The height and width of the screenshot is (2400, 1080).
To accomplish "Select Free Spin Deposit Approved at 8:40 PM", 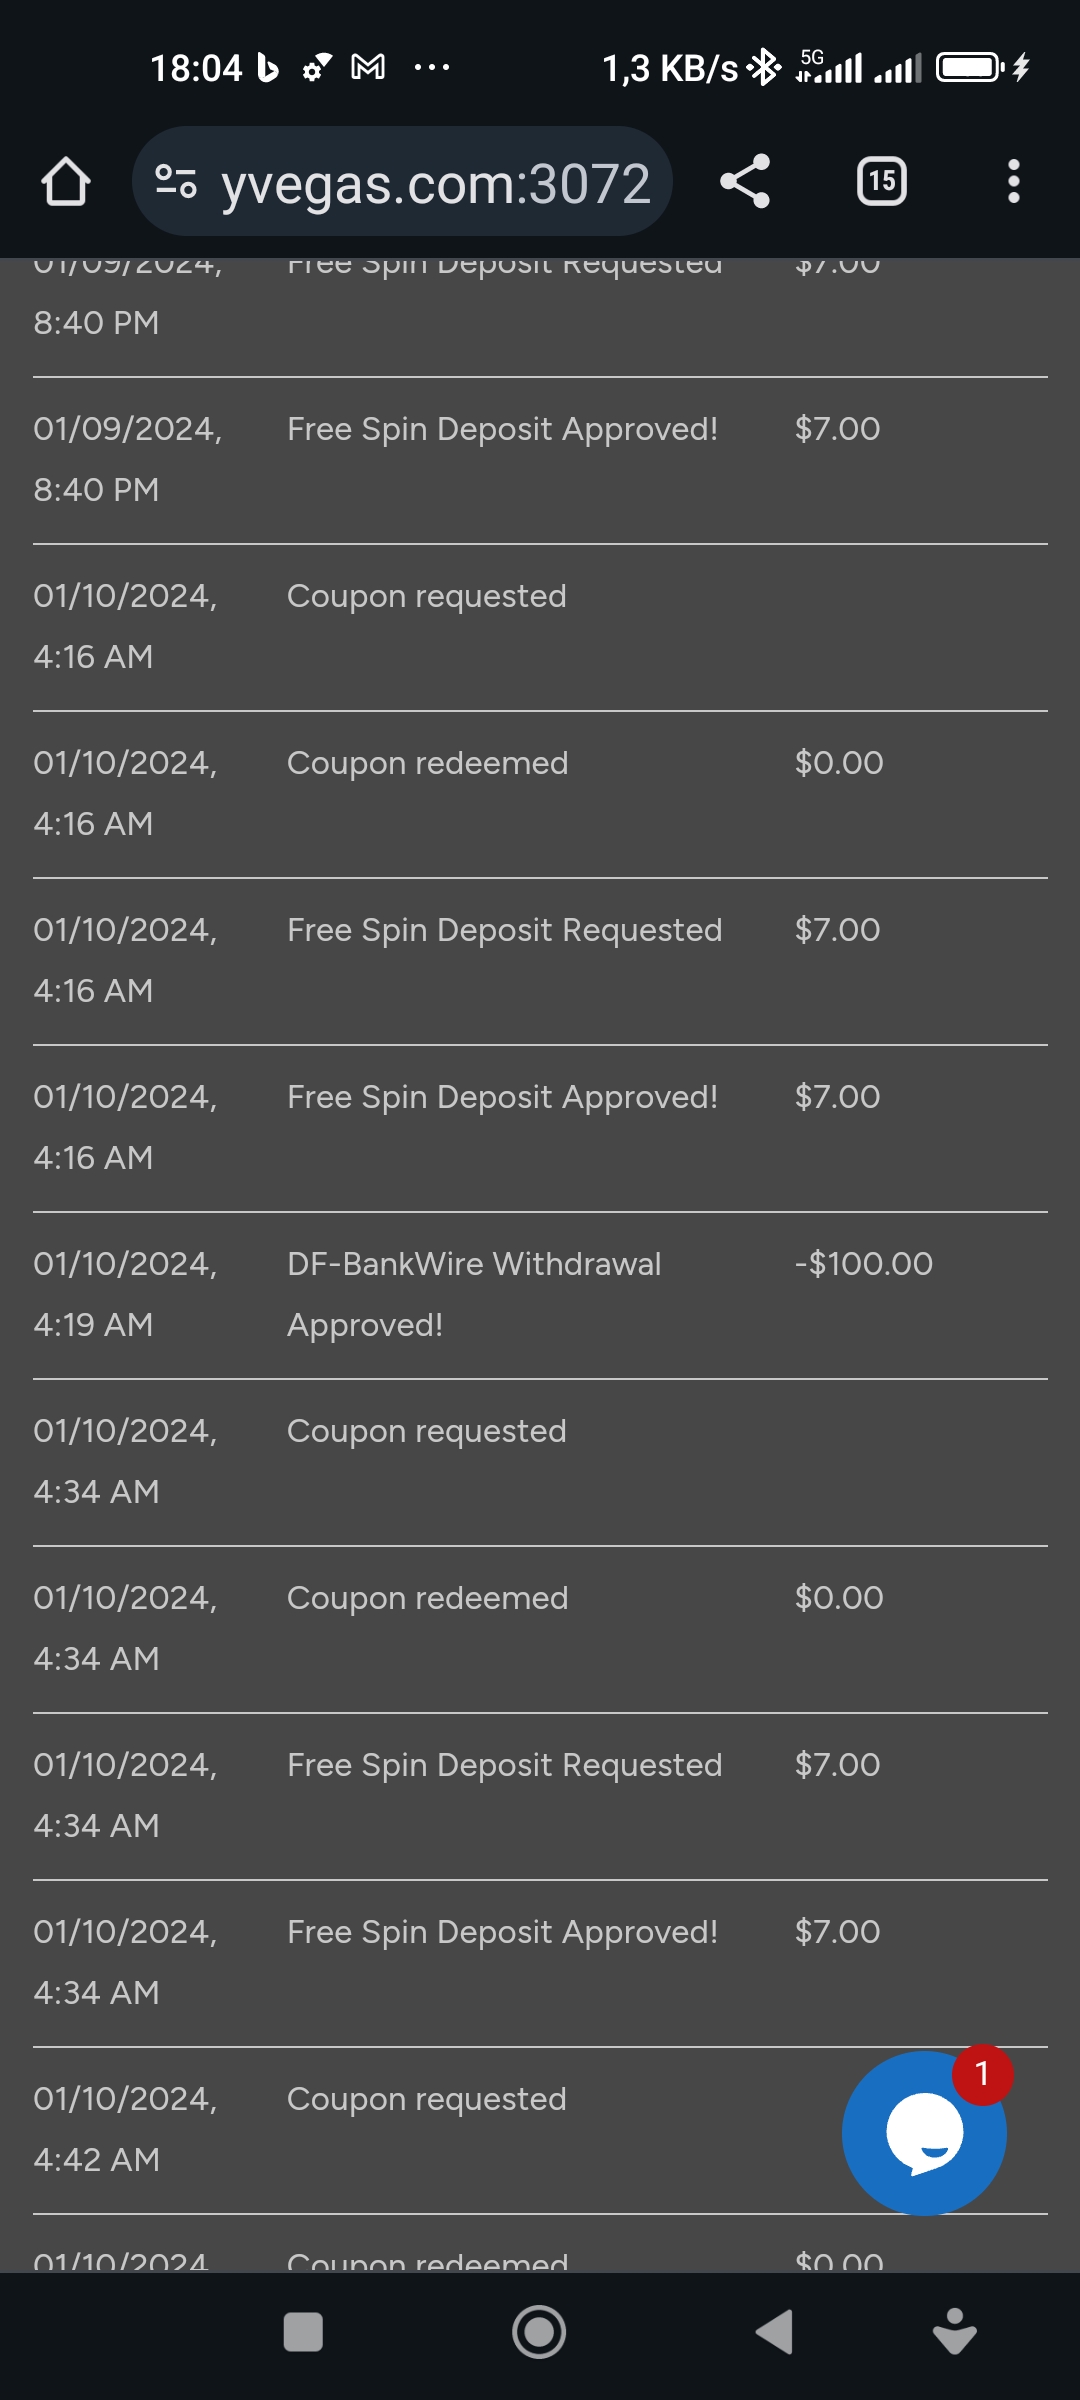I will point(502,430).
